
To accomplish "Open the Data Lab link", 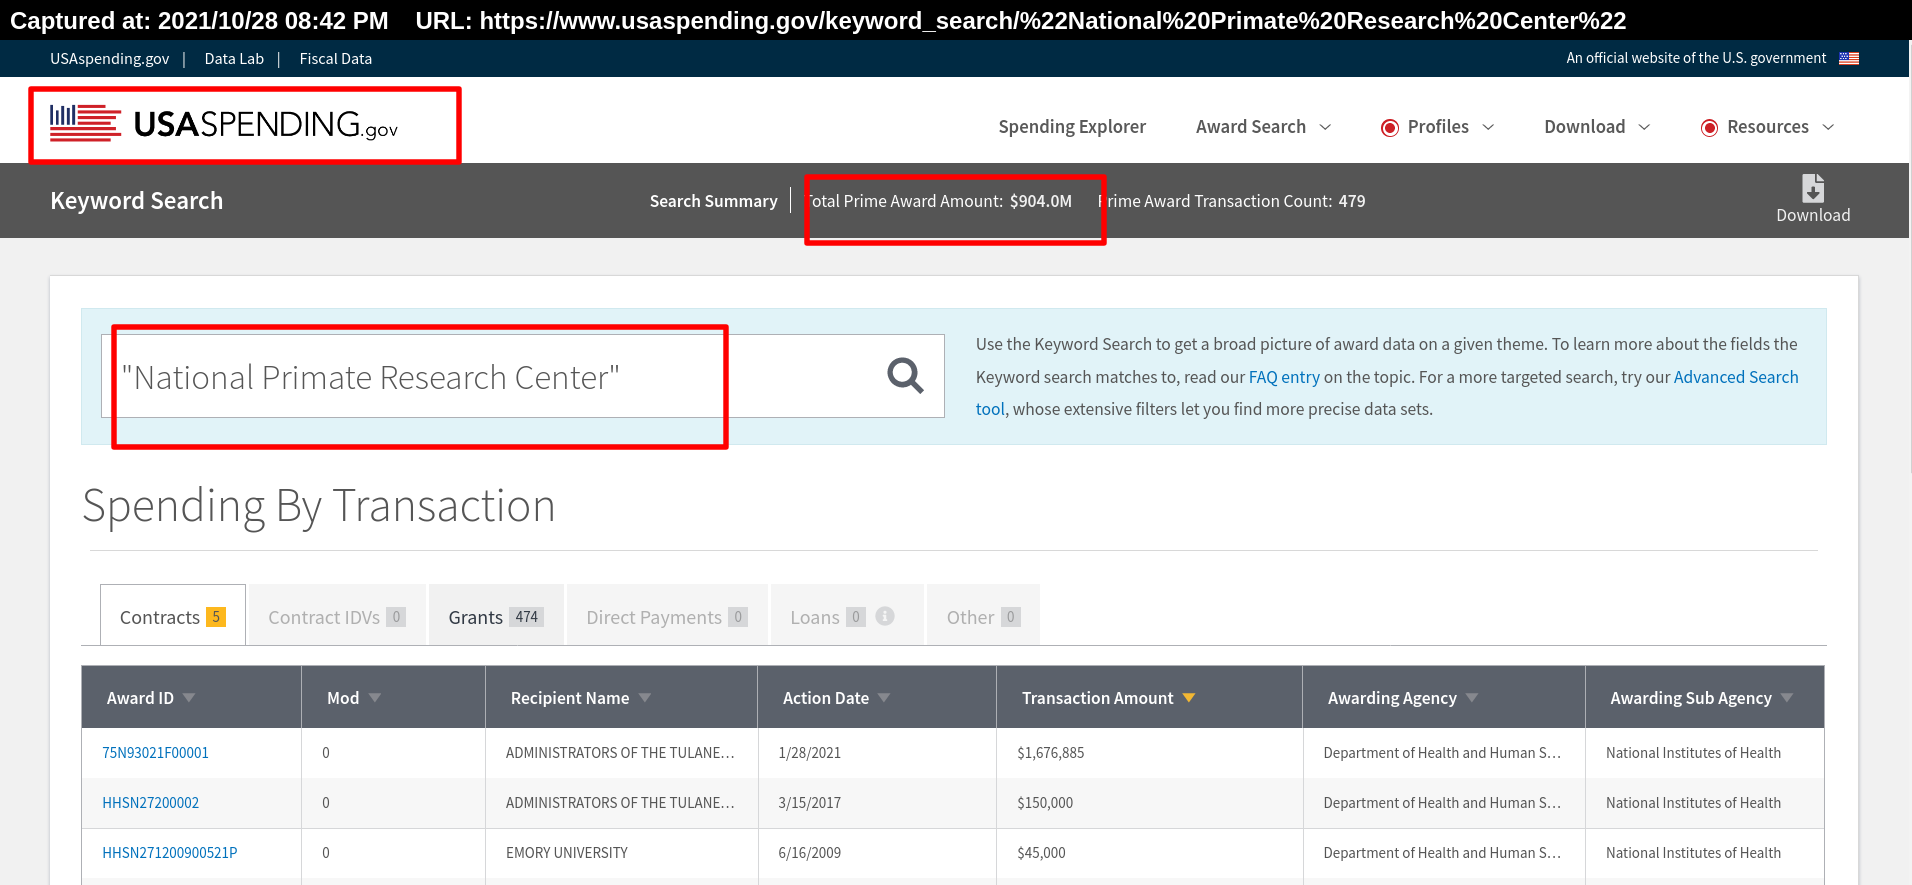I will coord(234,59).
